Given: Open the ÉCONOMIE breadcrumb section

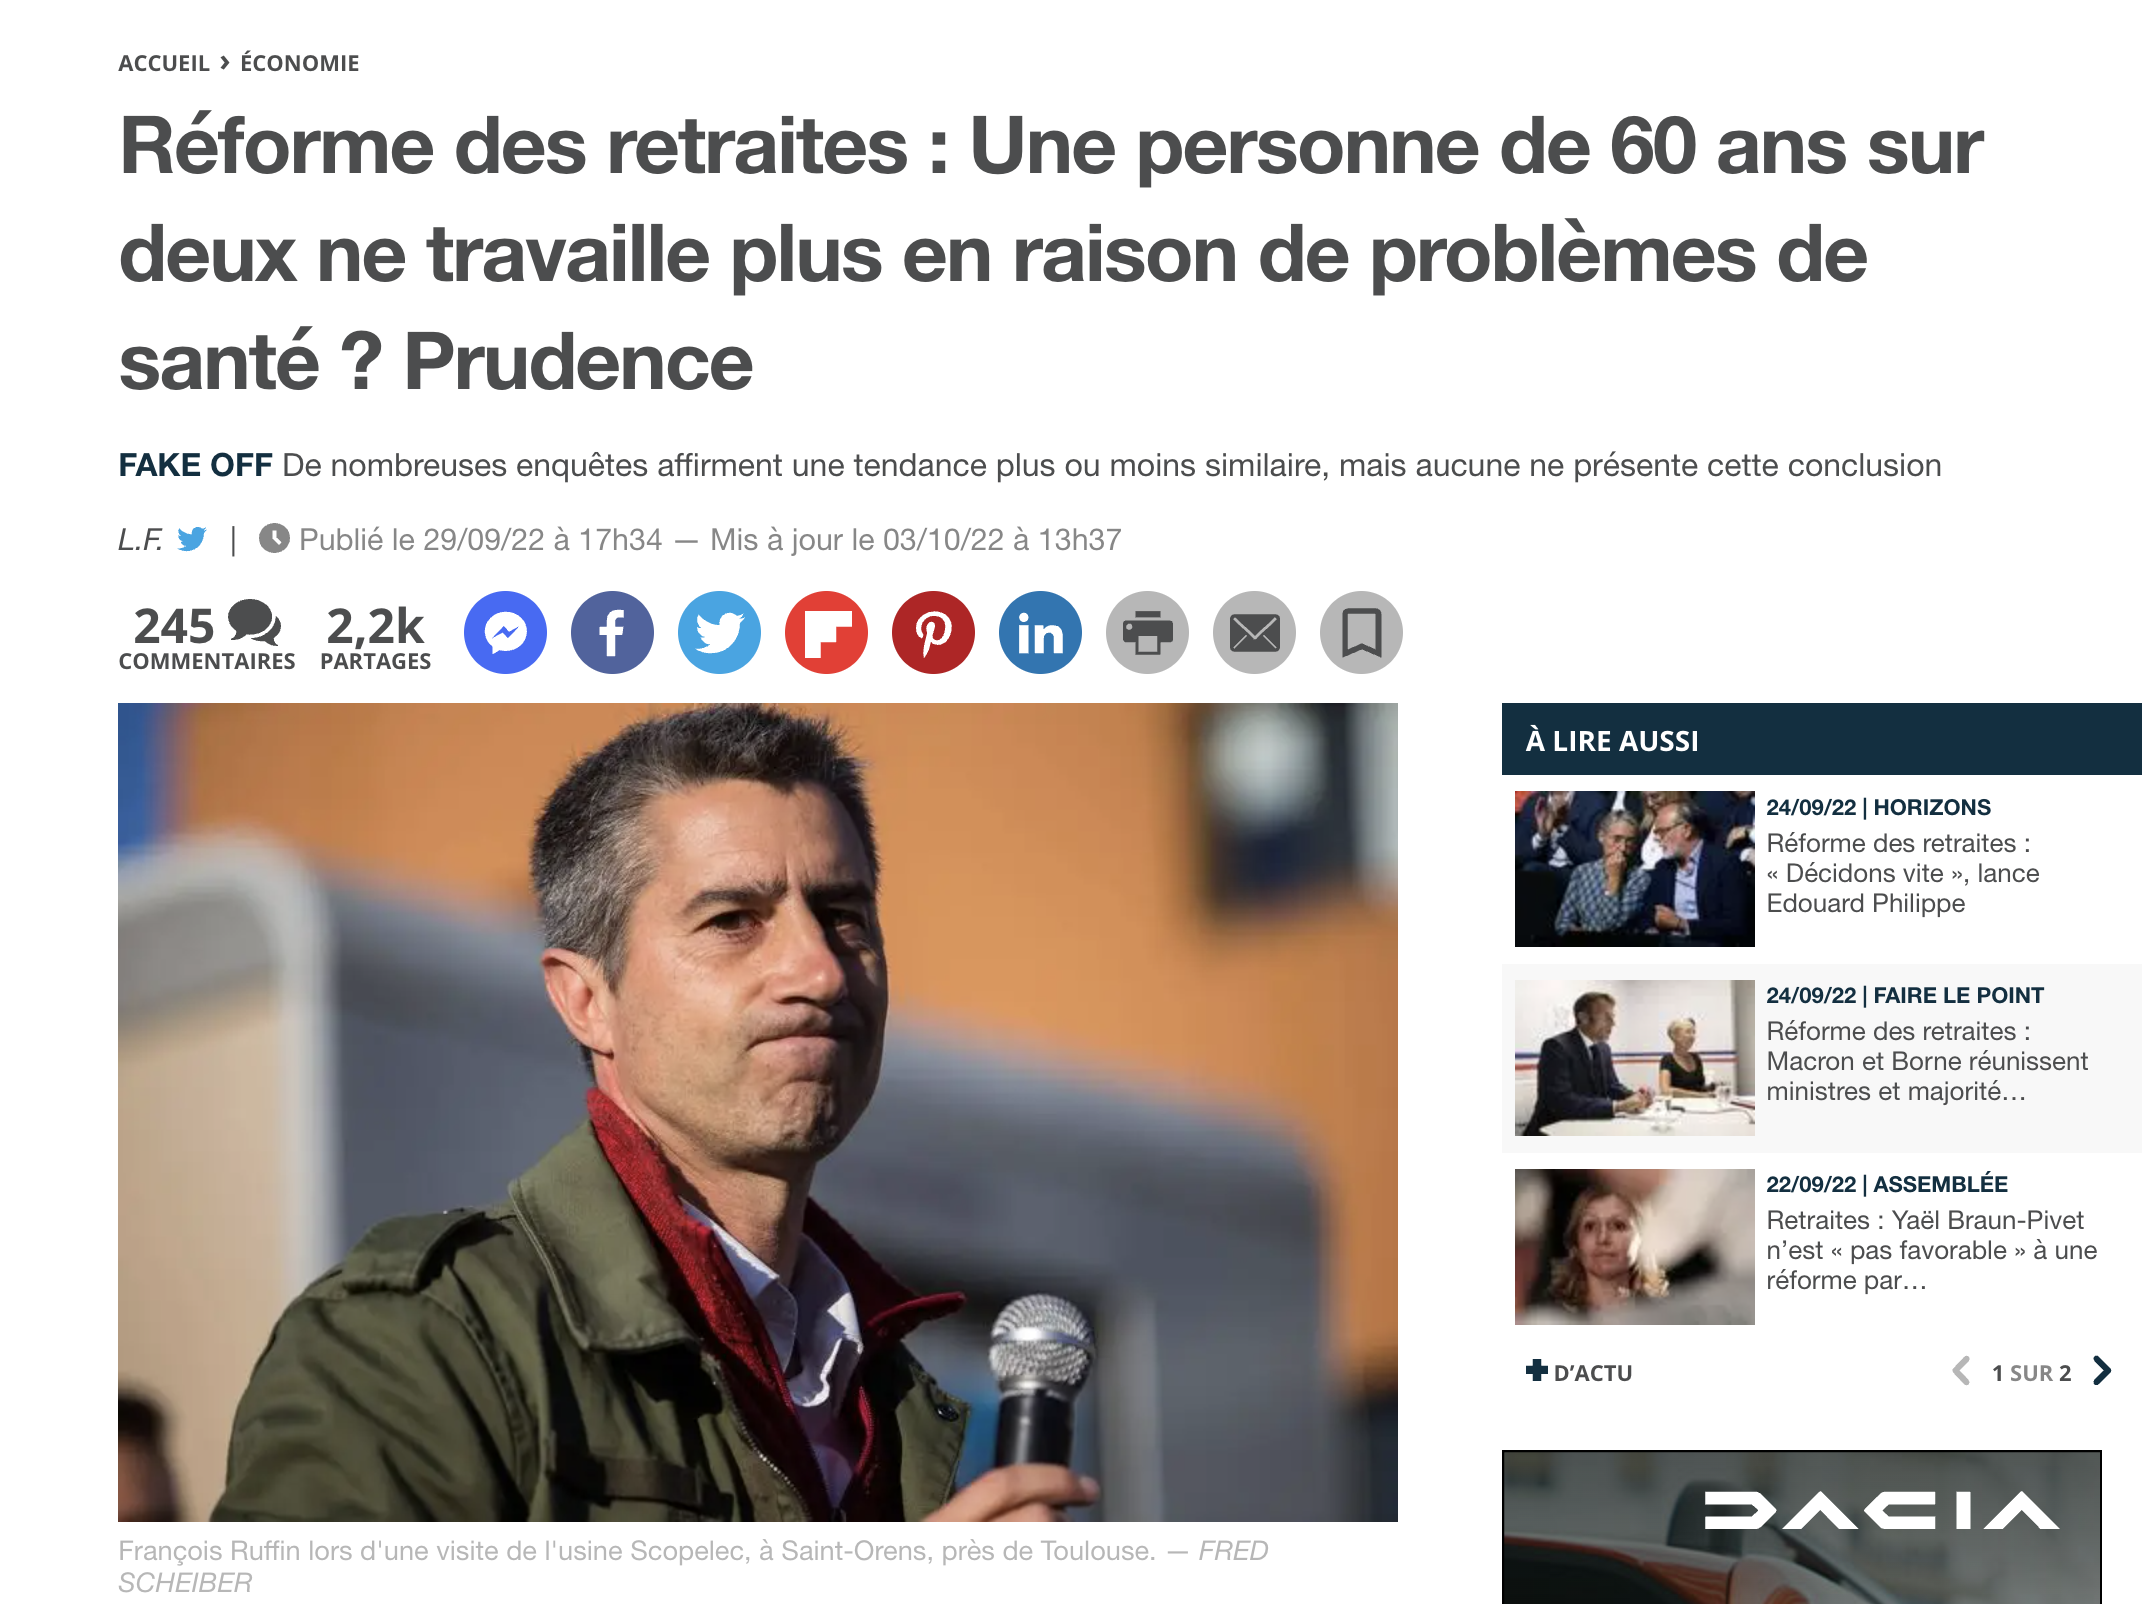Looking at the screenshot, I should [x=300, y=63].
